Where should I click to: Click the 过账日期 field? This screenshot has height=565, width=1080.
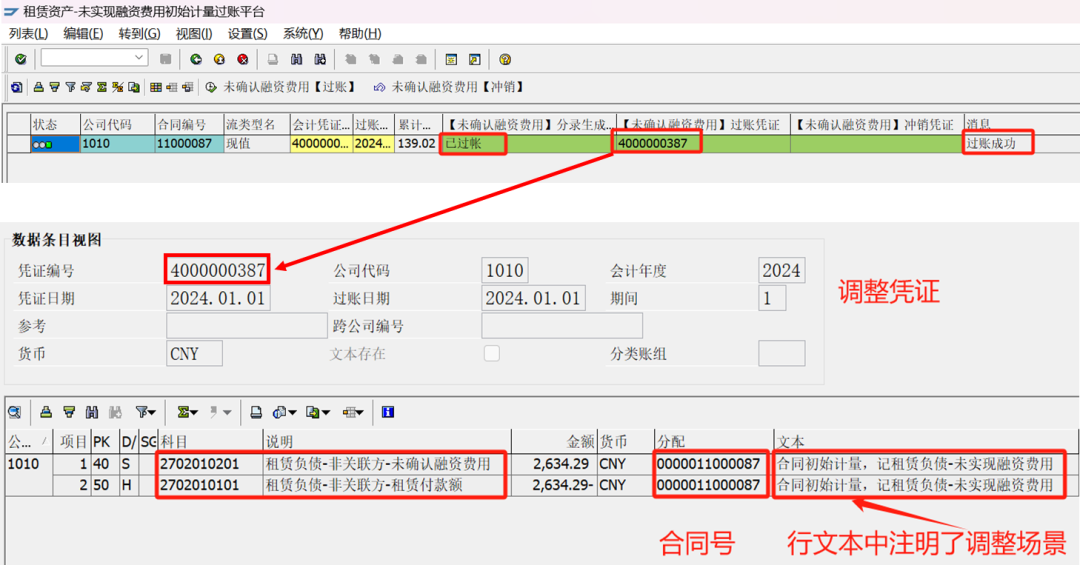[533, 298]
